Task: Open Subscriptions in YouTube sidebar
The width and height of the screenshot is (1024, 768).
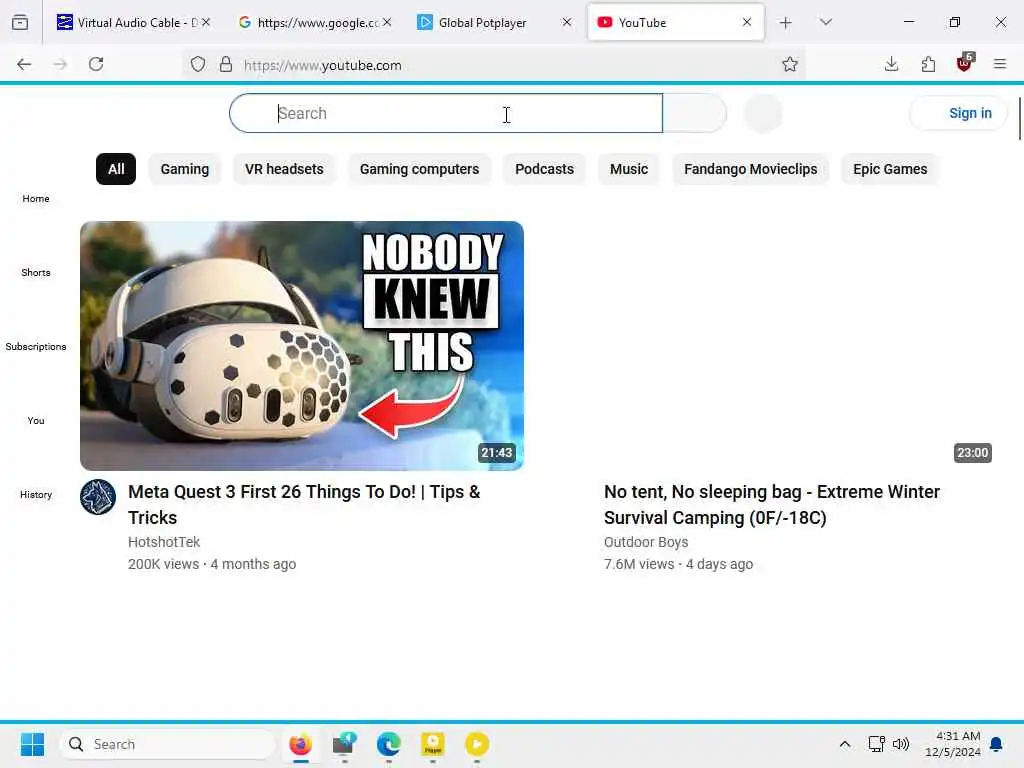Action: pos(36,346)
